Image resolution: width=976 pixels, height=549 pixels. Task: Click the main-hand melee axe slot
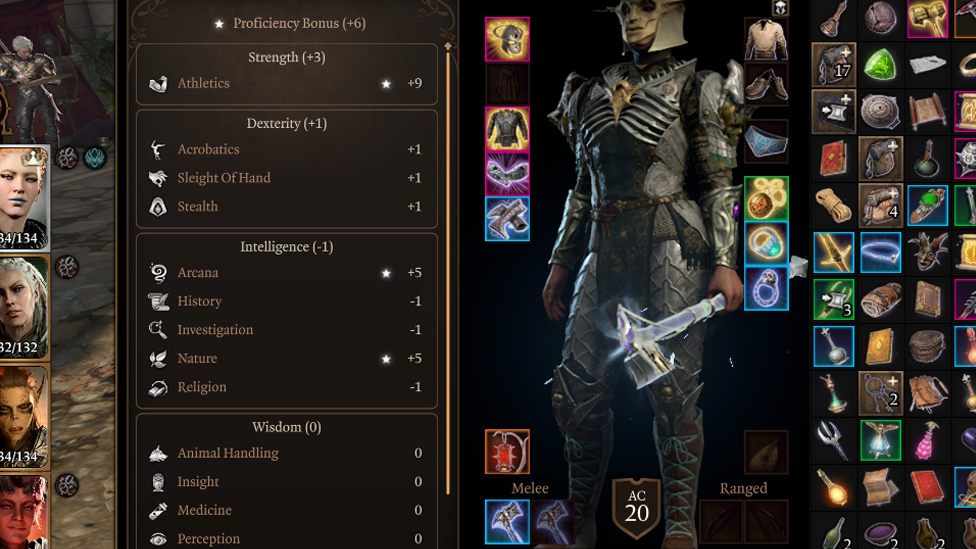[x=507, y=522]
